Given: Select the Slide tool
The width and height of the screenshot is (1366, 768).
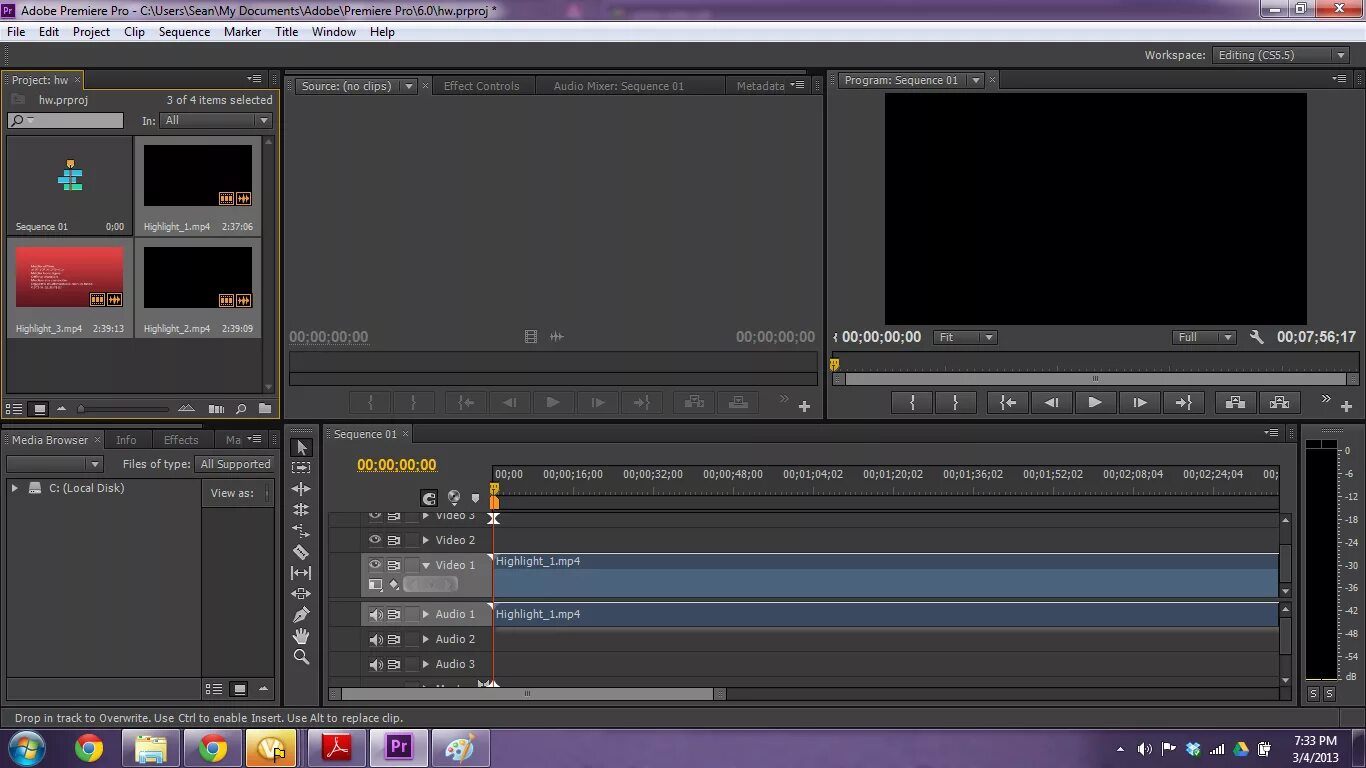Looking at the screenshot, I should [301, 594].
